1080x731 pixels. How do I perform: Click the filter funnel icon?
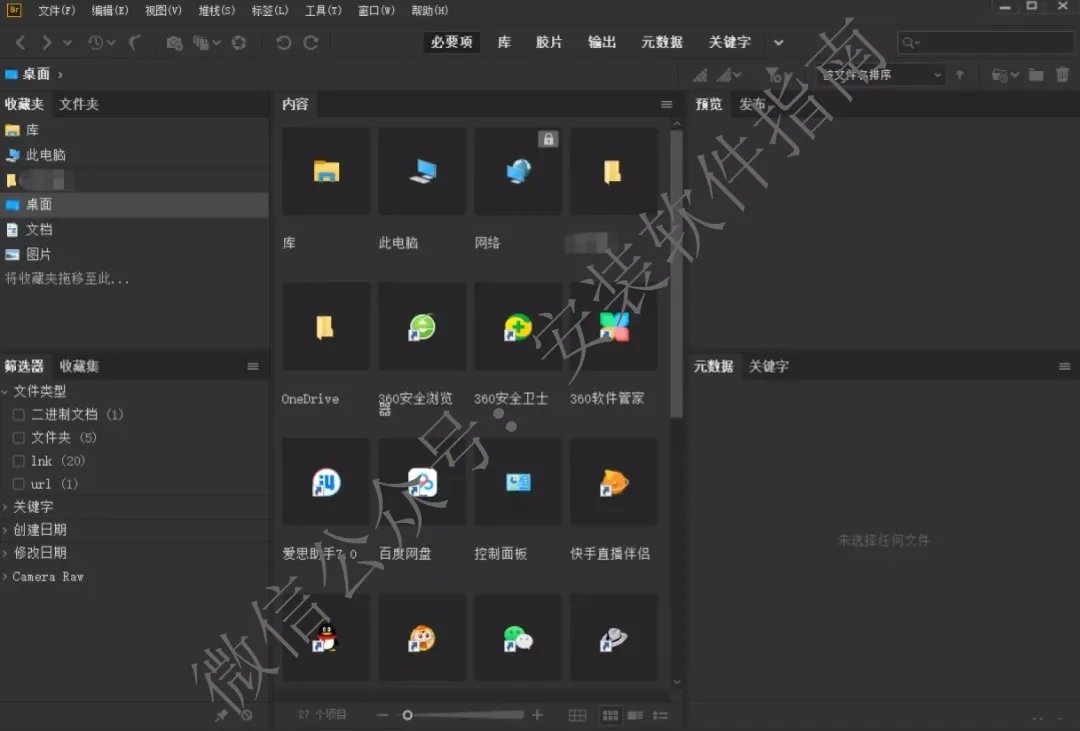[773, 74]
